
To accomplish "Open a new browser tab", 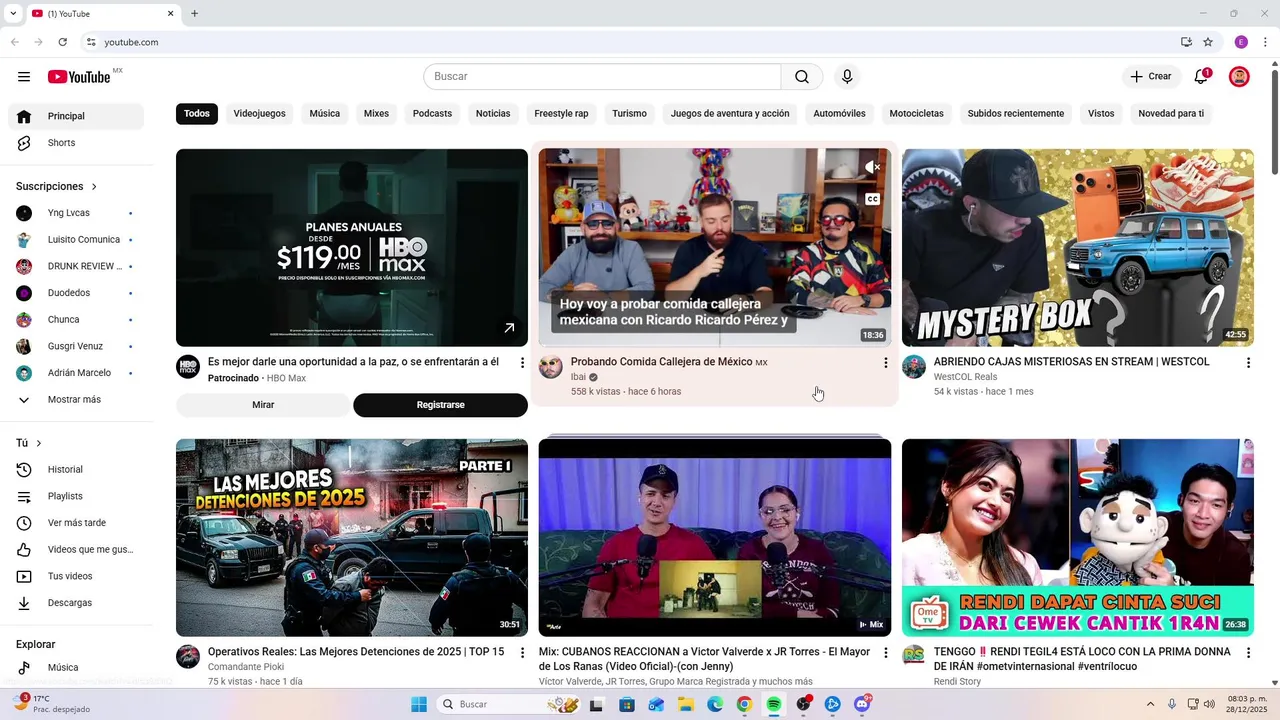I will click(194, 13).
